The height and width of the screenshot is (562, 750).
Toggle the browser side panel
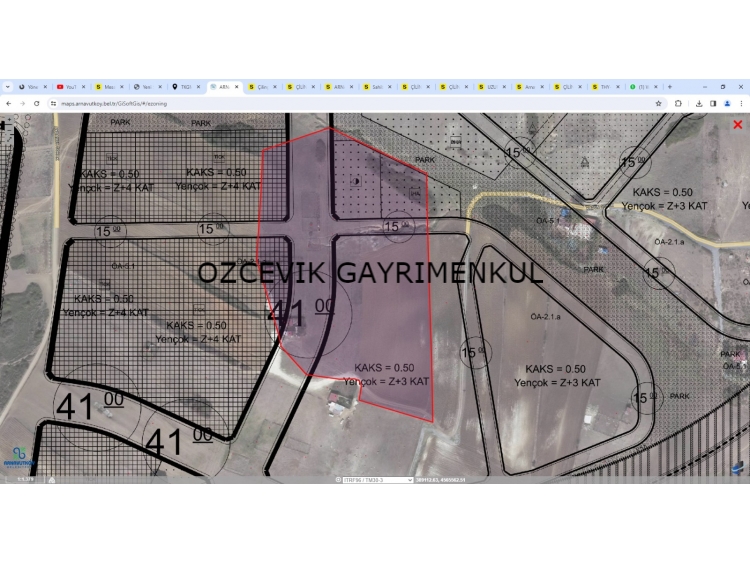713,103
